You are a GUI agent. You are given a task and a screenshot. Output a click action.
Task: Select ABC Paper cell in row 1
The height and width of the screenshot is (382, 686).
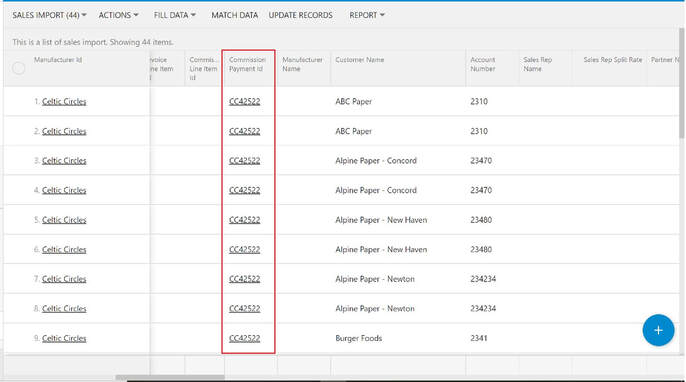point(354,102)
